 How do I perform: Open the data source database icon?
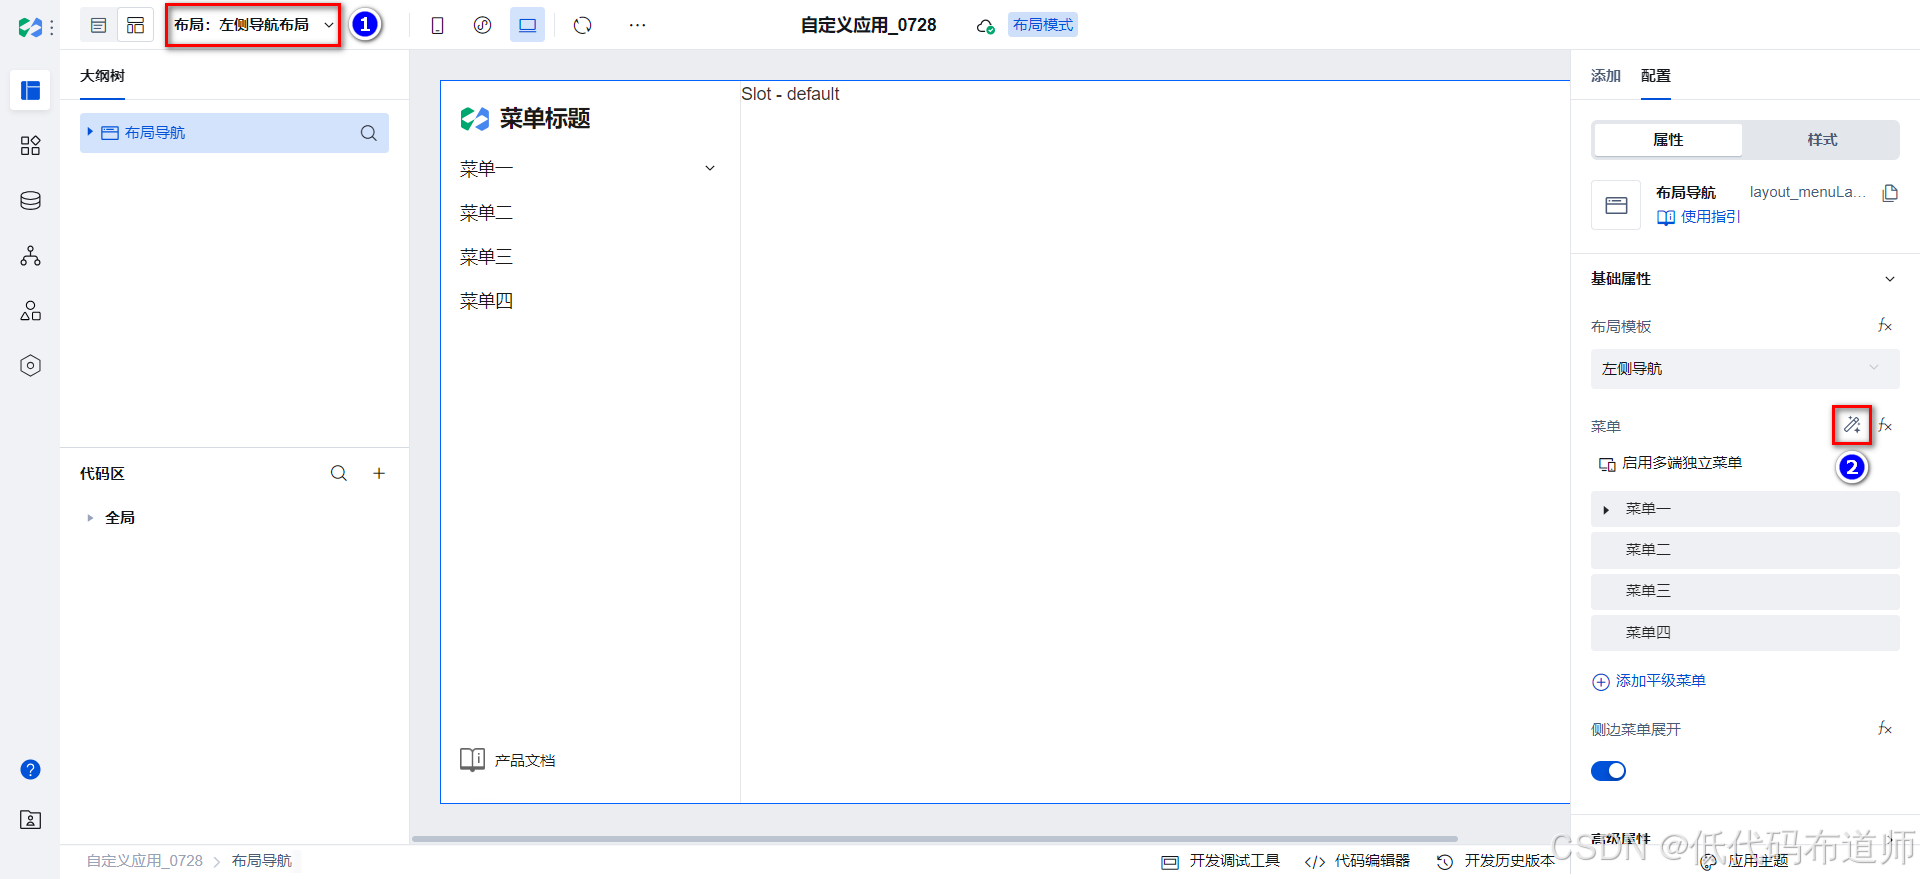[30, 201]
